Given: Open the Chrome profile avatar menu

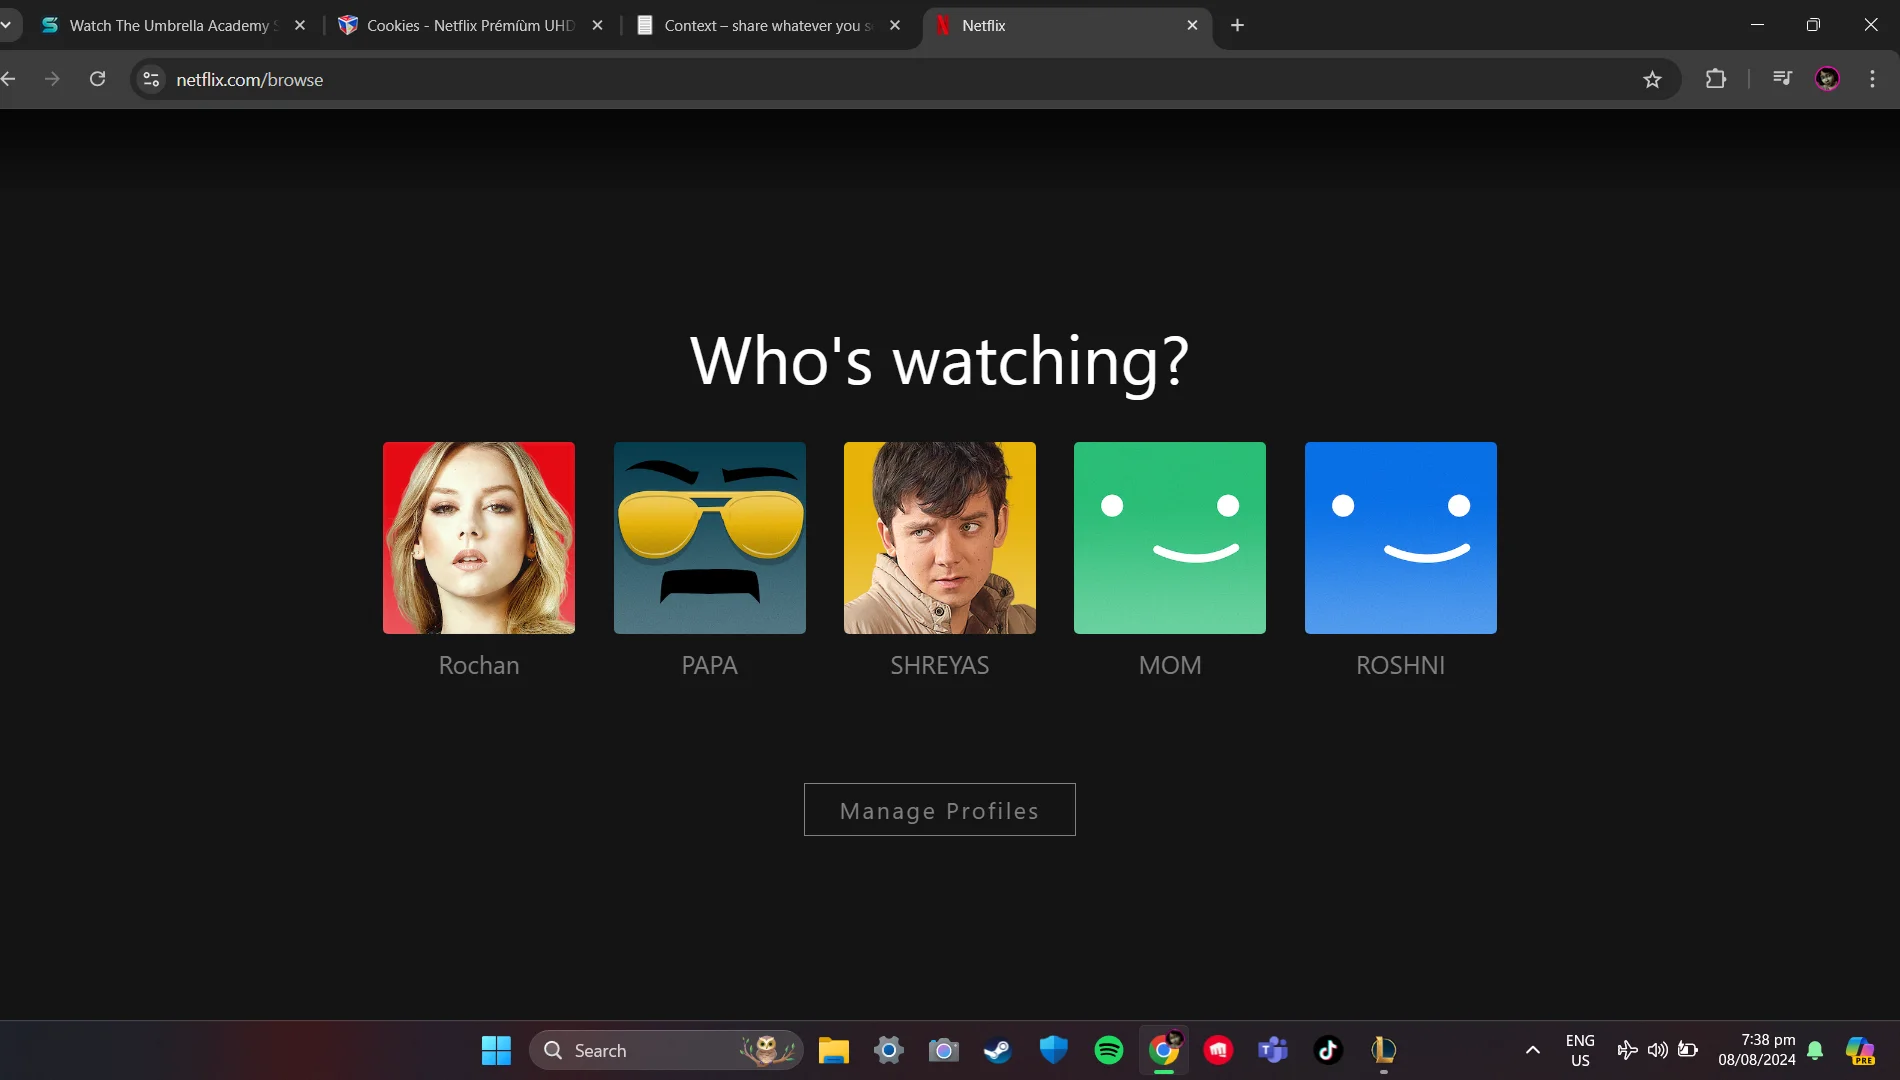Looking at the screenshot, I should [x=1827, y=79].
